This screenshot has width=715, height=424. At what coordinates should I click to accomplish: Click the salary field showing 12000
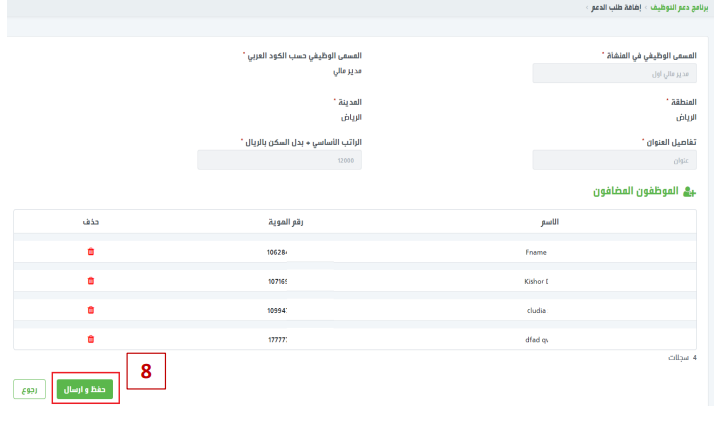click(279, 160)
